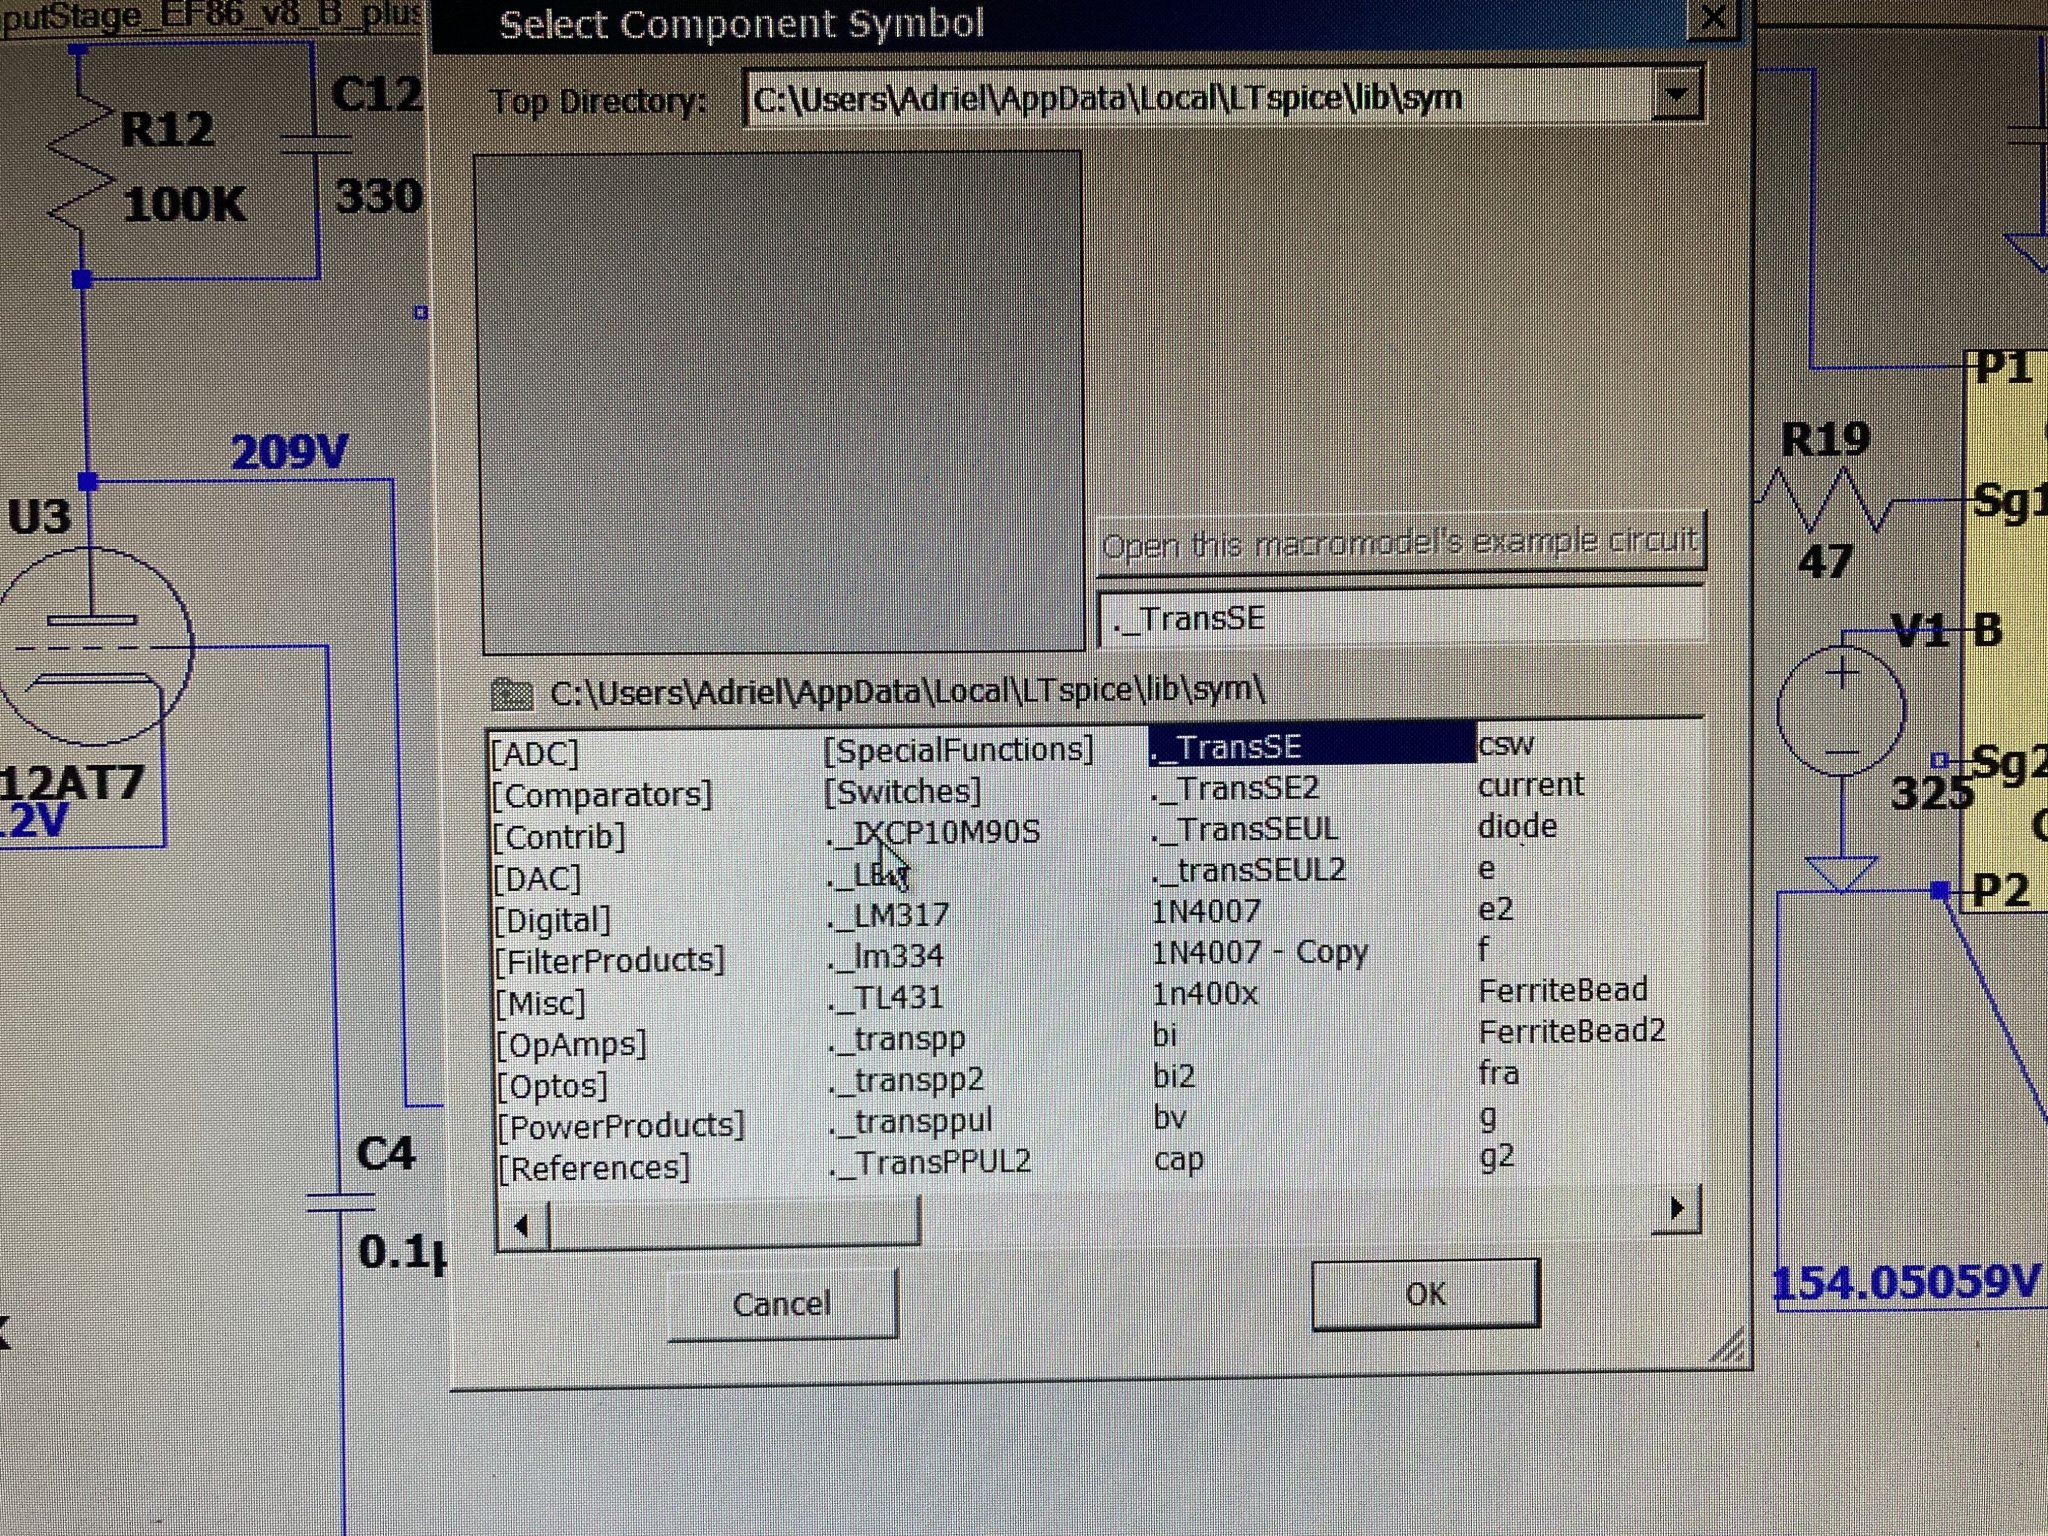Click the Cancel button
The width and height of the screenshot is (2048, 1536).
[782, 1303]
